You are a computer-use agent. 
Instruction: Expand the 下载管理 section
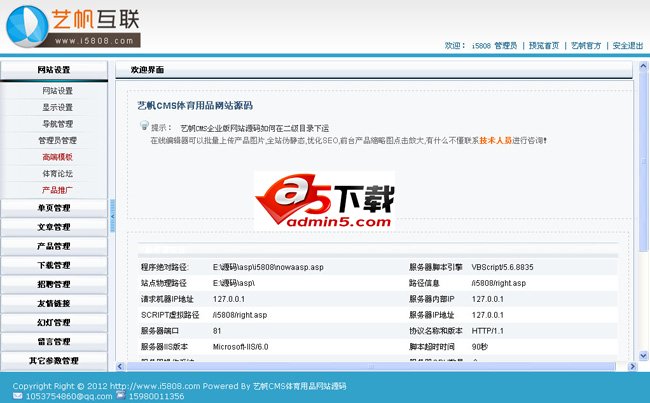(x=54, y=265)
